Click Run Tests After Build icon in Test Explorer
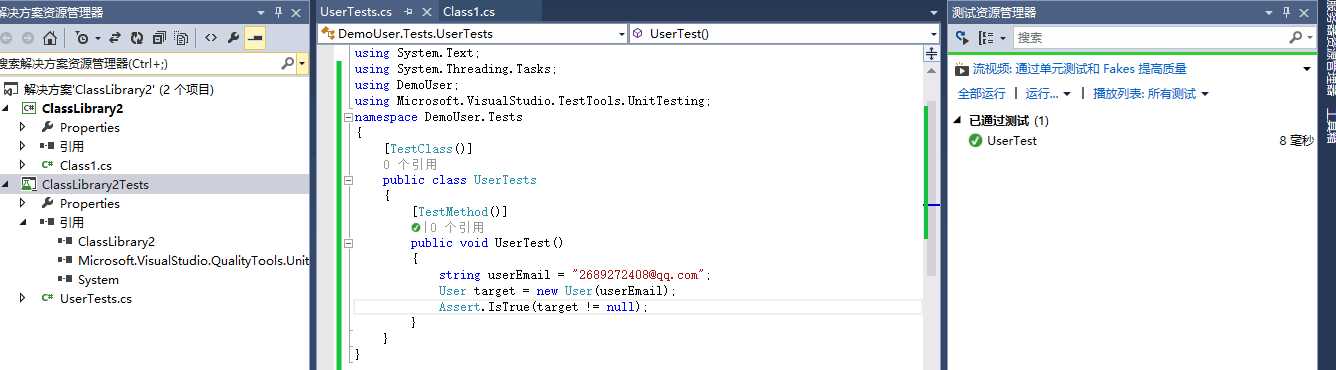The width and height of the screenshot is (1336, 370). tap(962, 38)
